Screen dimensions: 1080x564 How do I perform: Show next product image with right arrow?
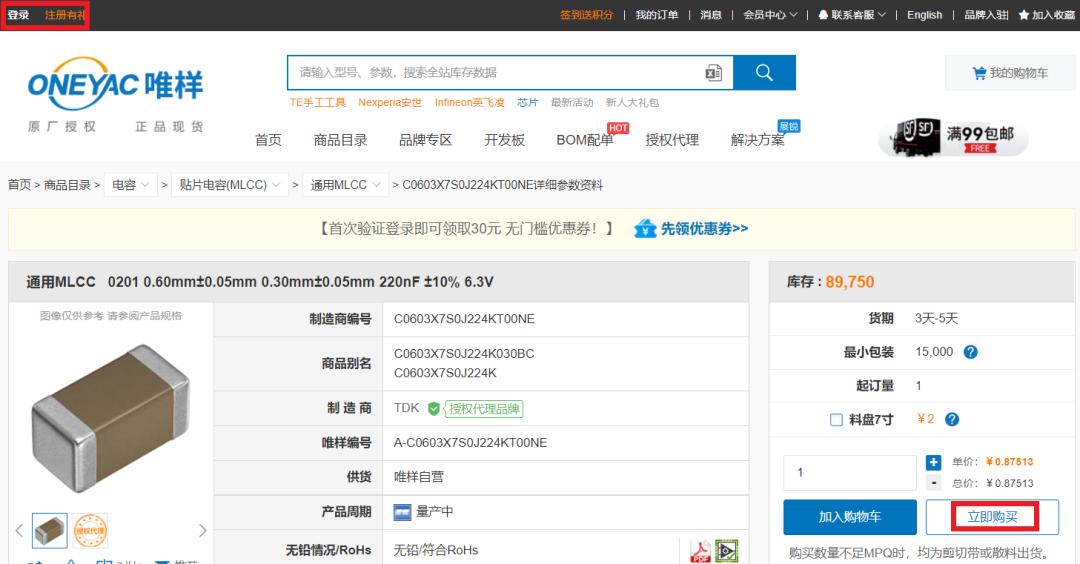click(202, 530)
